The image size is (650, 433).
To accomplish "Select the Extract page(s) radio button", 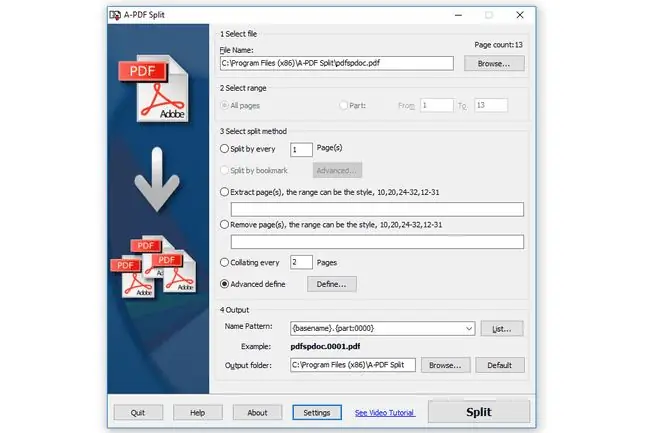I will tap(224, 192).
